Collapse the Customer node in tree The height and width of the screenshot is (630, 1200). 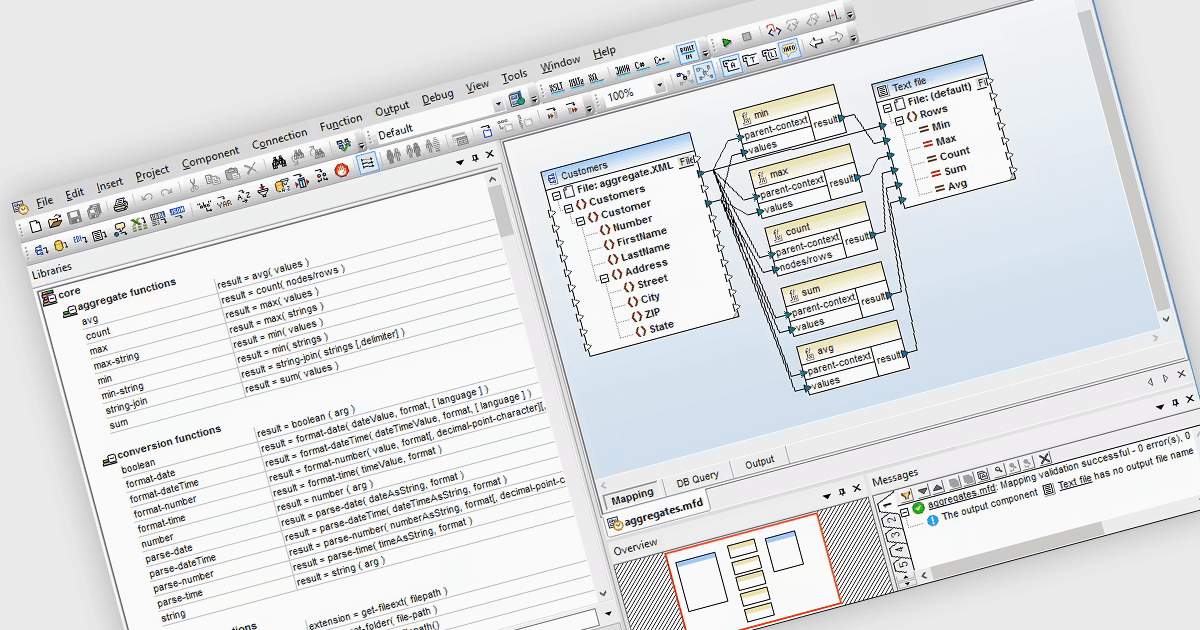(581, 221)
